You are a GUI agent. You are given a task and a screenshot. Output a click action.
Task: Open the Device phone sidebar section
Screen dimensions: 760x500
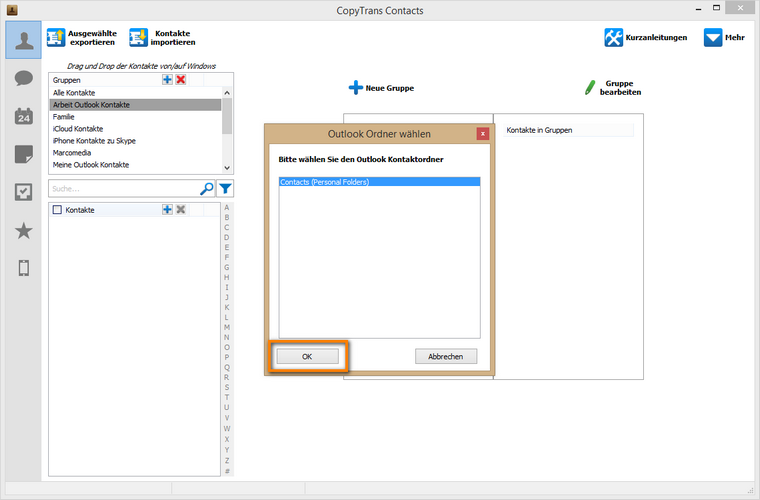pyautogui.click(x=24, y=268)
